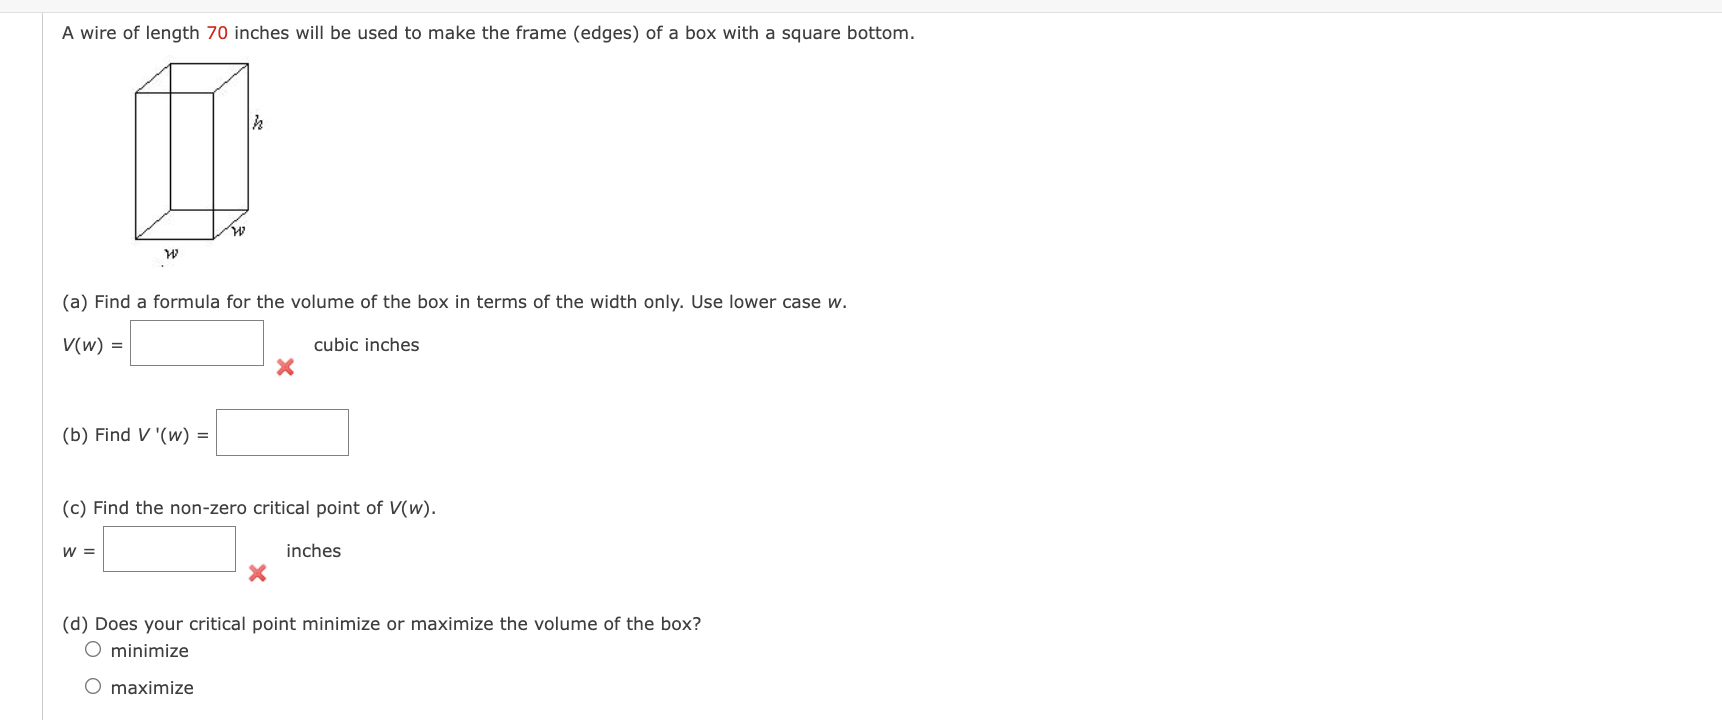Click the inches text in part (c)
1722x720 pixels.
click(313, 550)
